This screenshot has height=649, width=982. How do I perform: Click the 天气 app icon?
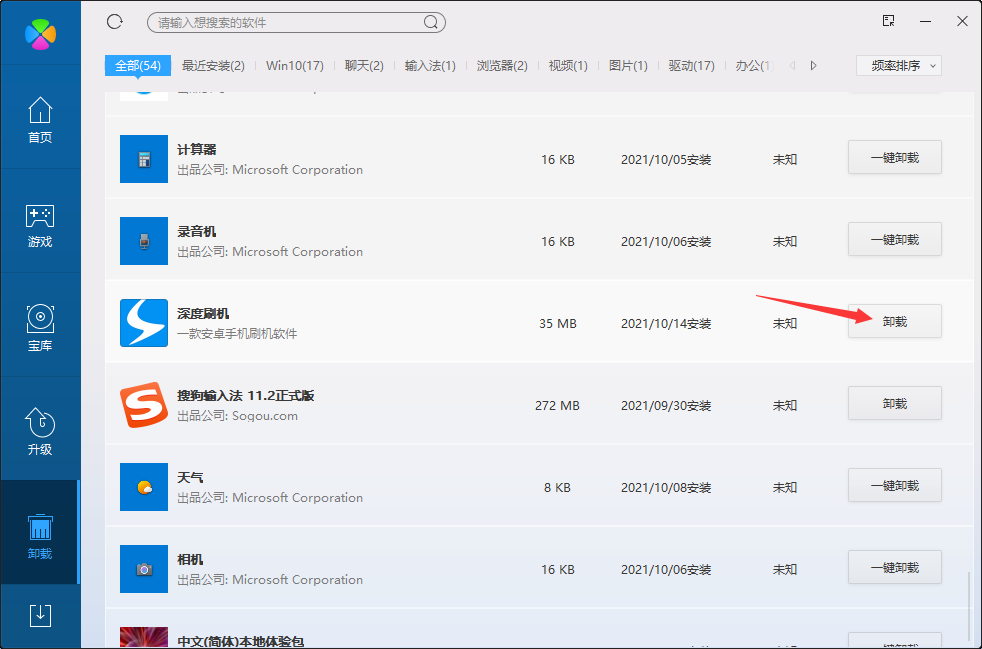pyautogui.click(x=144, y=487)
